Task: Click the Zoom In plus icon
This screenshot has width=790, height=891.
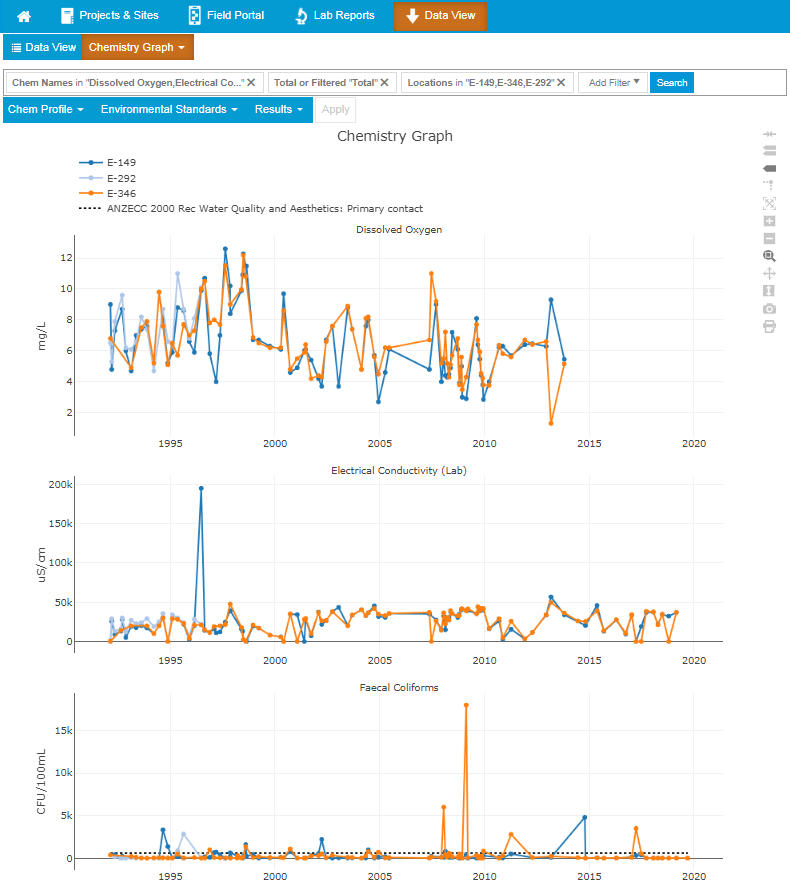Action: pos(769,221)
